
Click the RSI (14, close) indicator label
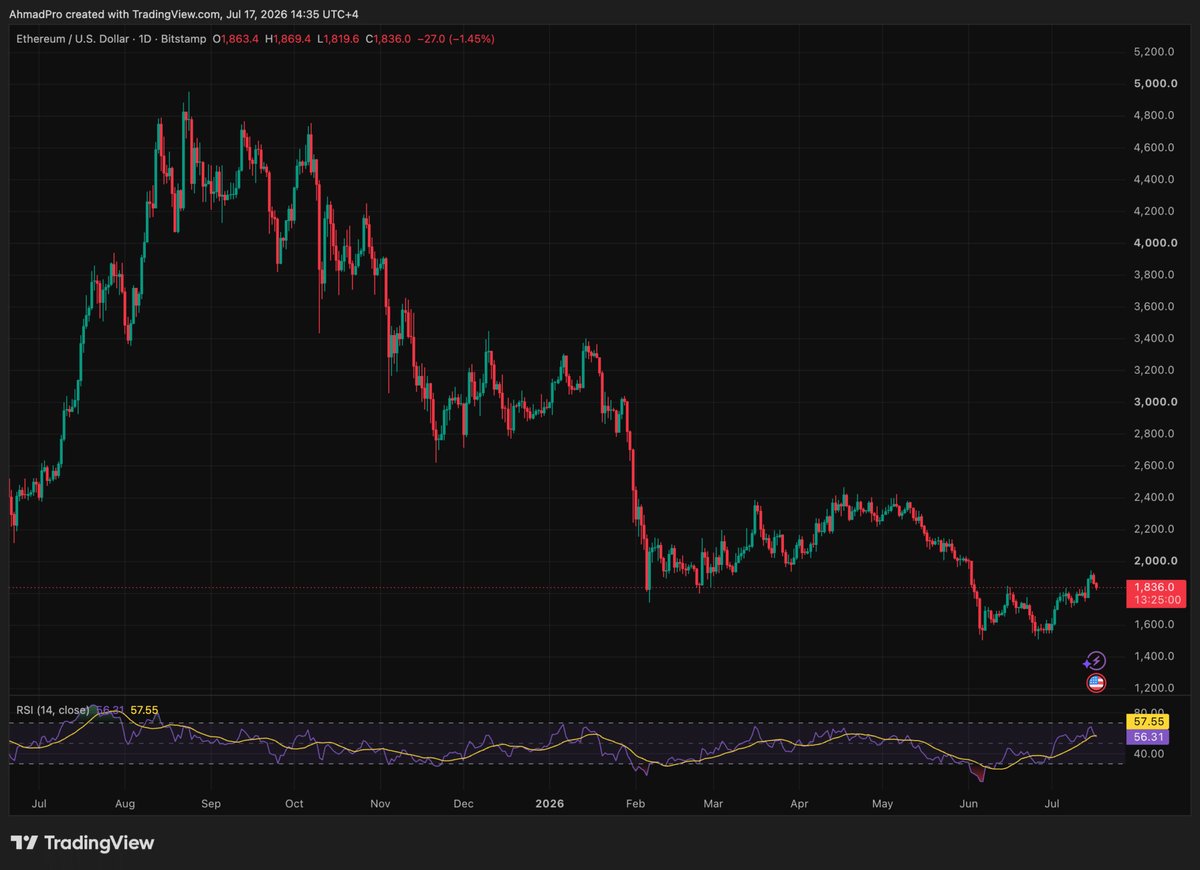(51, 711)
